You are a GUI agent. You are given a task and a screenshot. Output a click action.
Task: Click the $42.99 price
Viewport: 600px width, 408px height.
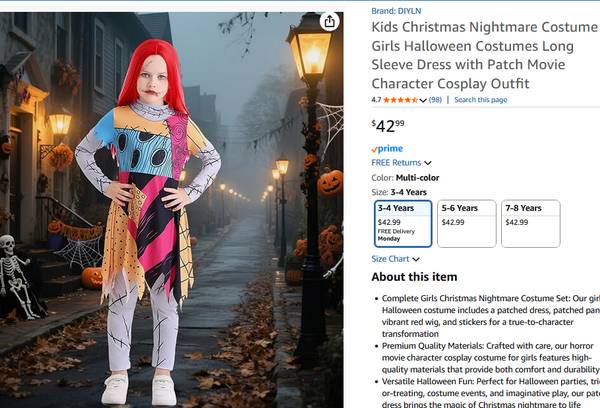click(x=388, y=125)
